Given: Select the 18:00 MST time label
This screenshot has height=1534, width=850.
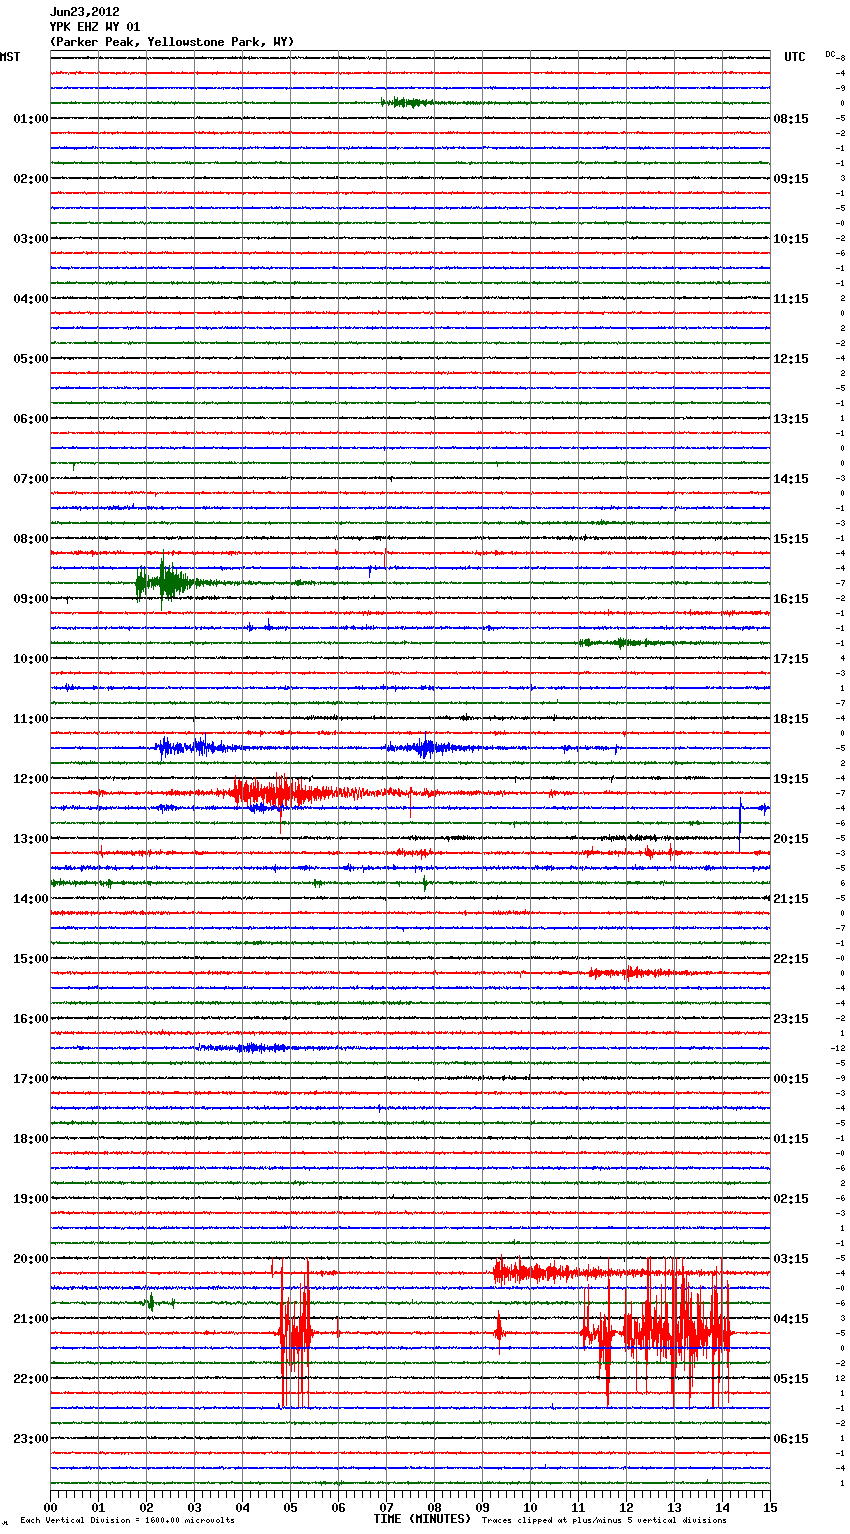Looking at the screenshot, I should 31,1139.
